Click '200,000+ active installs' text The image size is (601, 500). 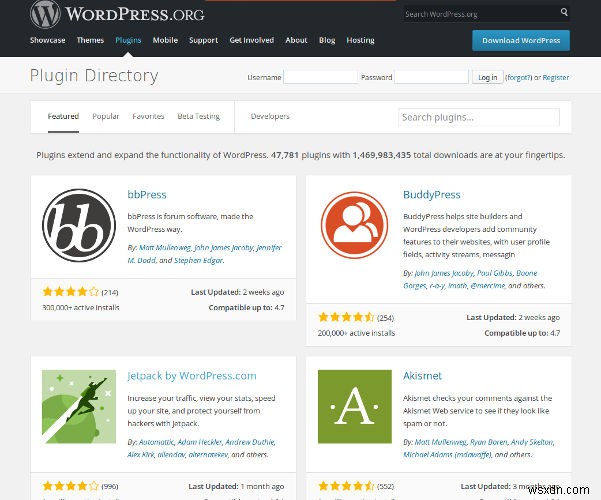pyautogui.click(x=356, y=333)
